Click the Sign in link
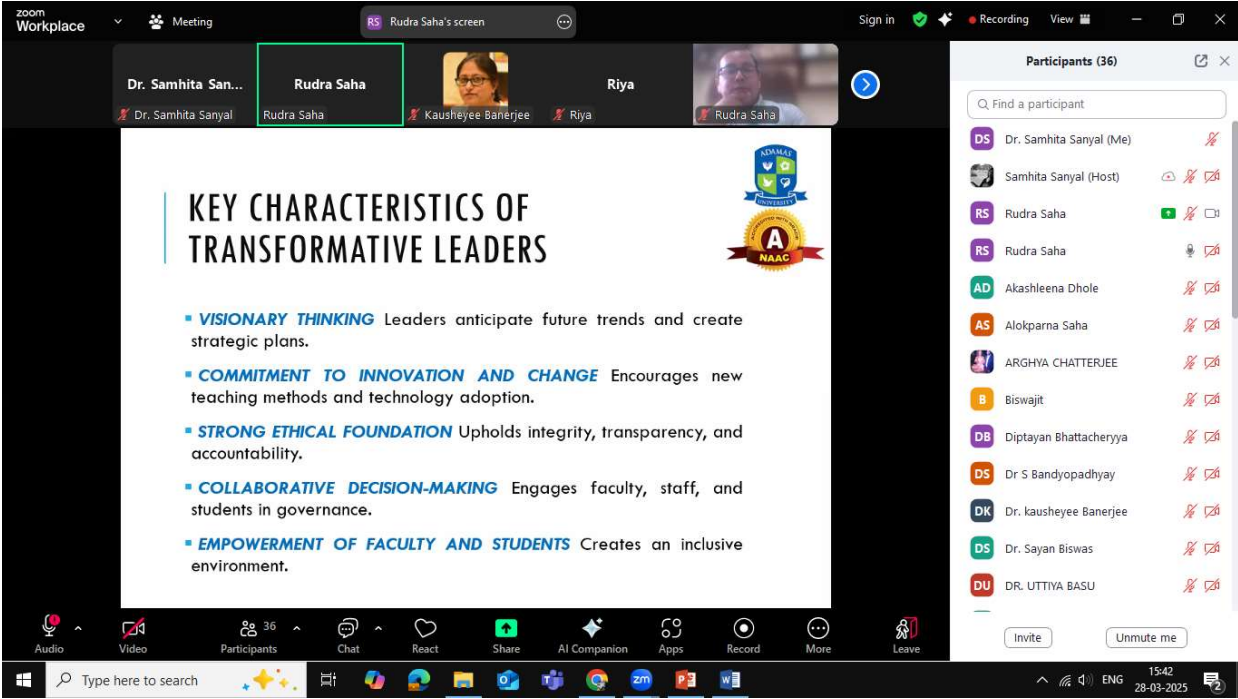This screenshot has width=1238, height=699. click(876, 20)
